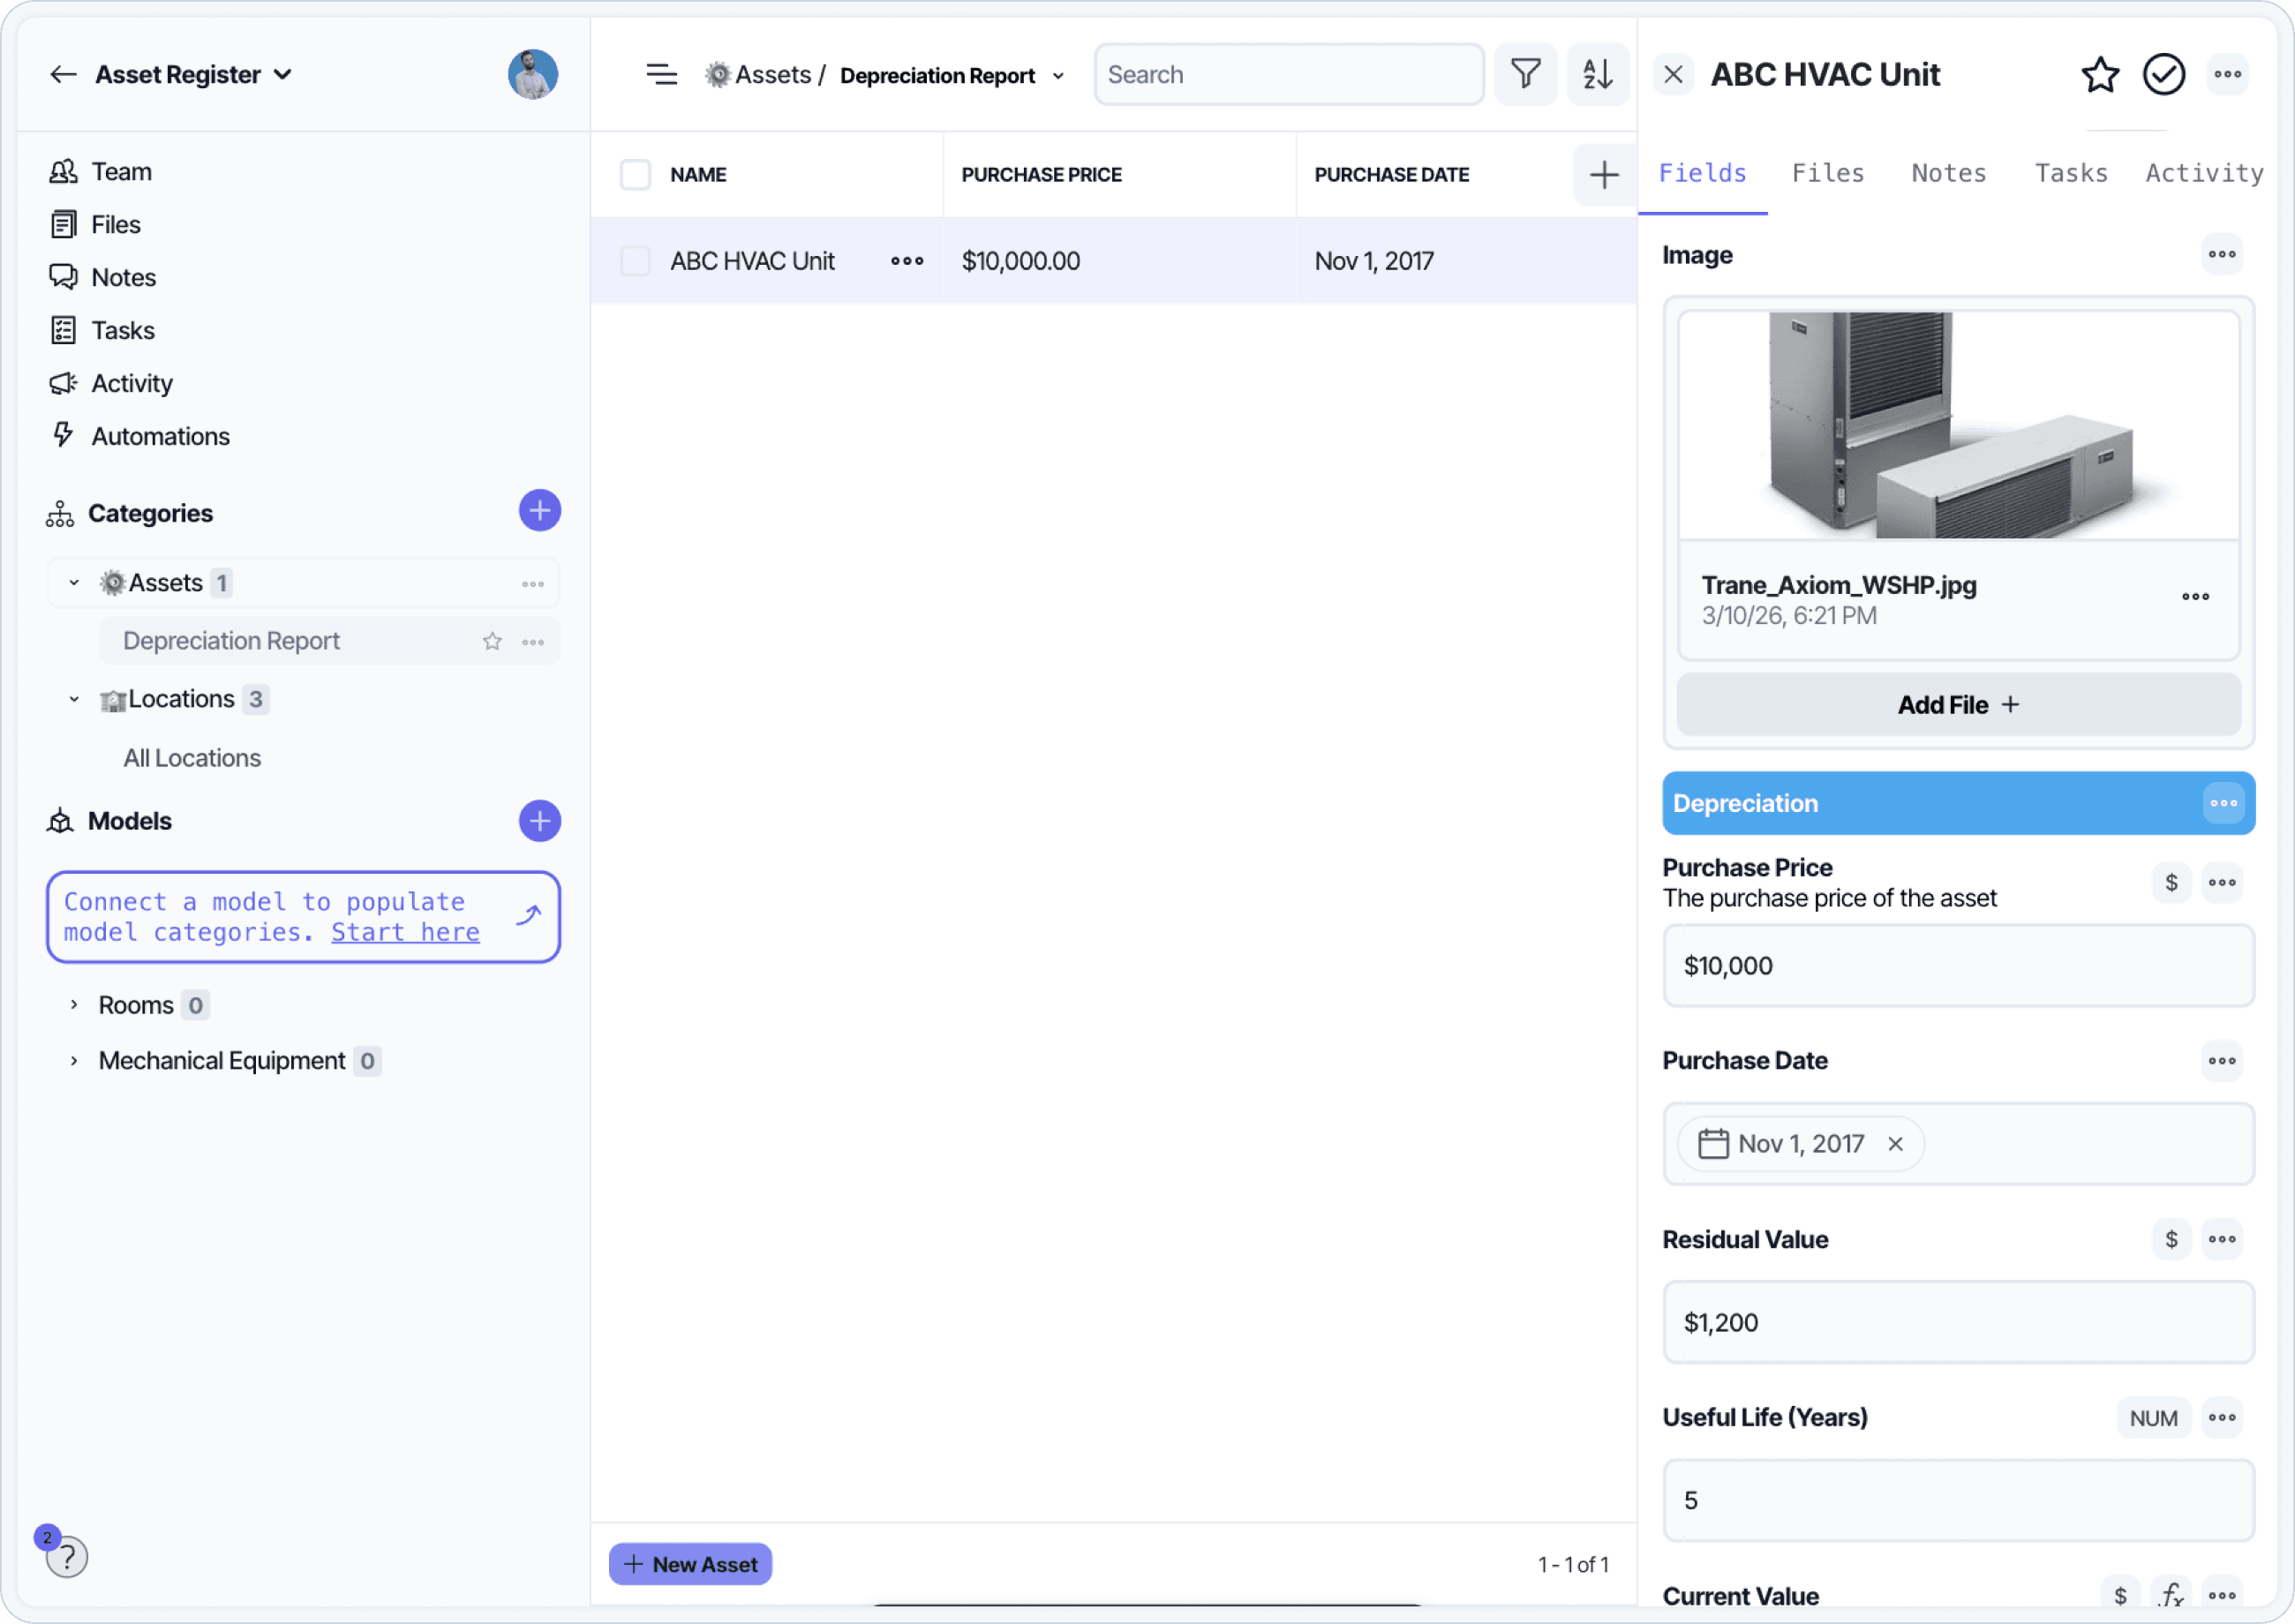Open the A-Z sort icon
This screenshot has height=1624, width=2295.
coord(1597,74)
